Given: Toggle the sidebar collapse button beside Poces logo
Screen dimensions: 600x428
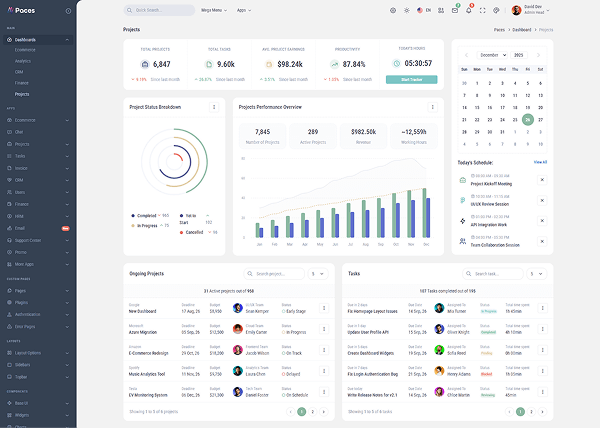Looking at the screenshot, I should 66,9.
